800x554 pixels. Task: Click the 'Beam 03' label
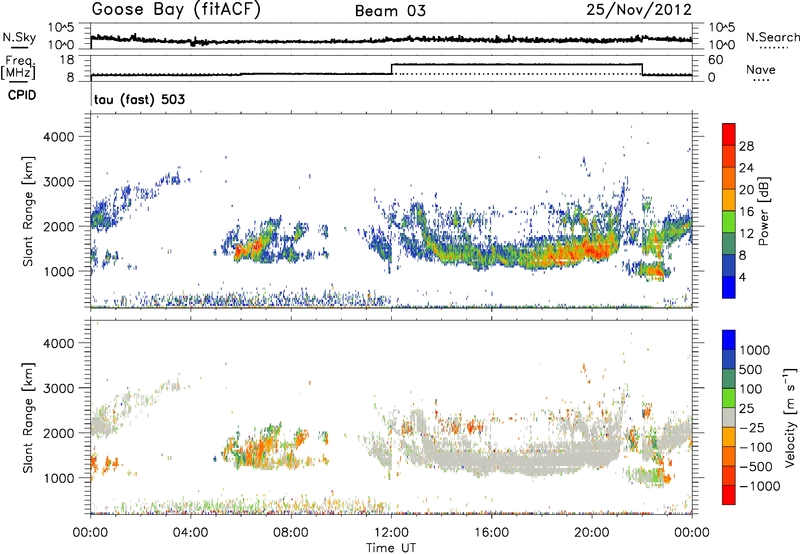[x=390, y=11]
